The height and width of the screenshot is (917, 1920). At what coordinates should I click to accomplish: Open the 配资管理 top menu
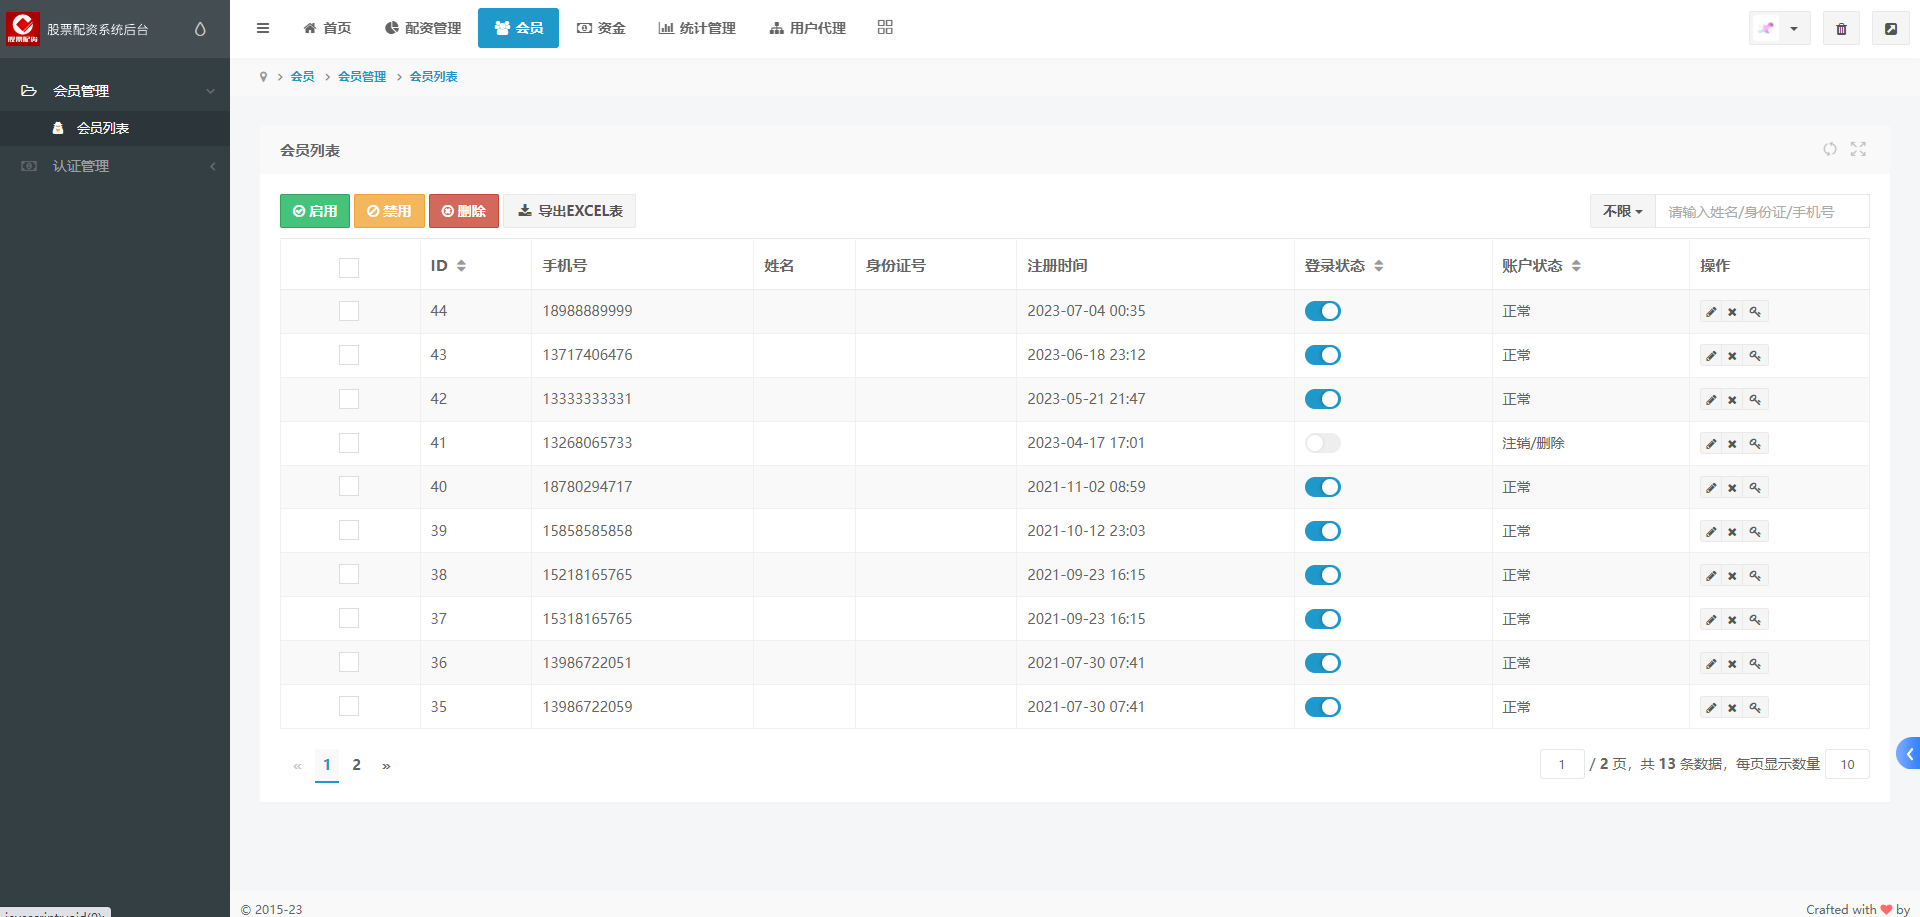[x=423, y=28]
